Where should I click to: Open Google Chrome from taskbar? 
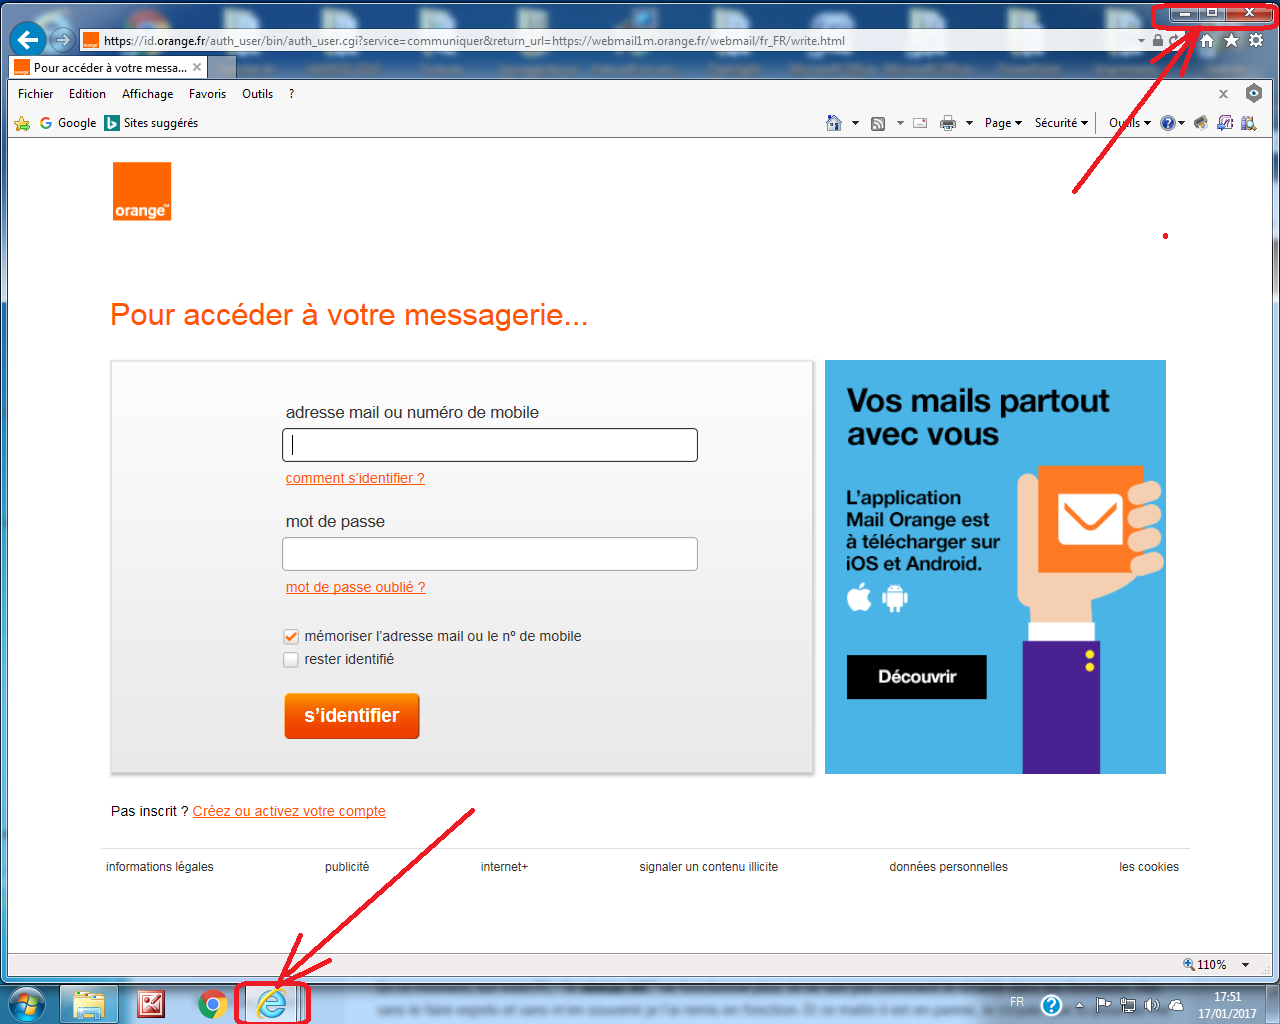pyautogui.click(x=212, y=1004)
